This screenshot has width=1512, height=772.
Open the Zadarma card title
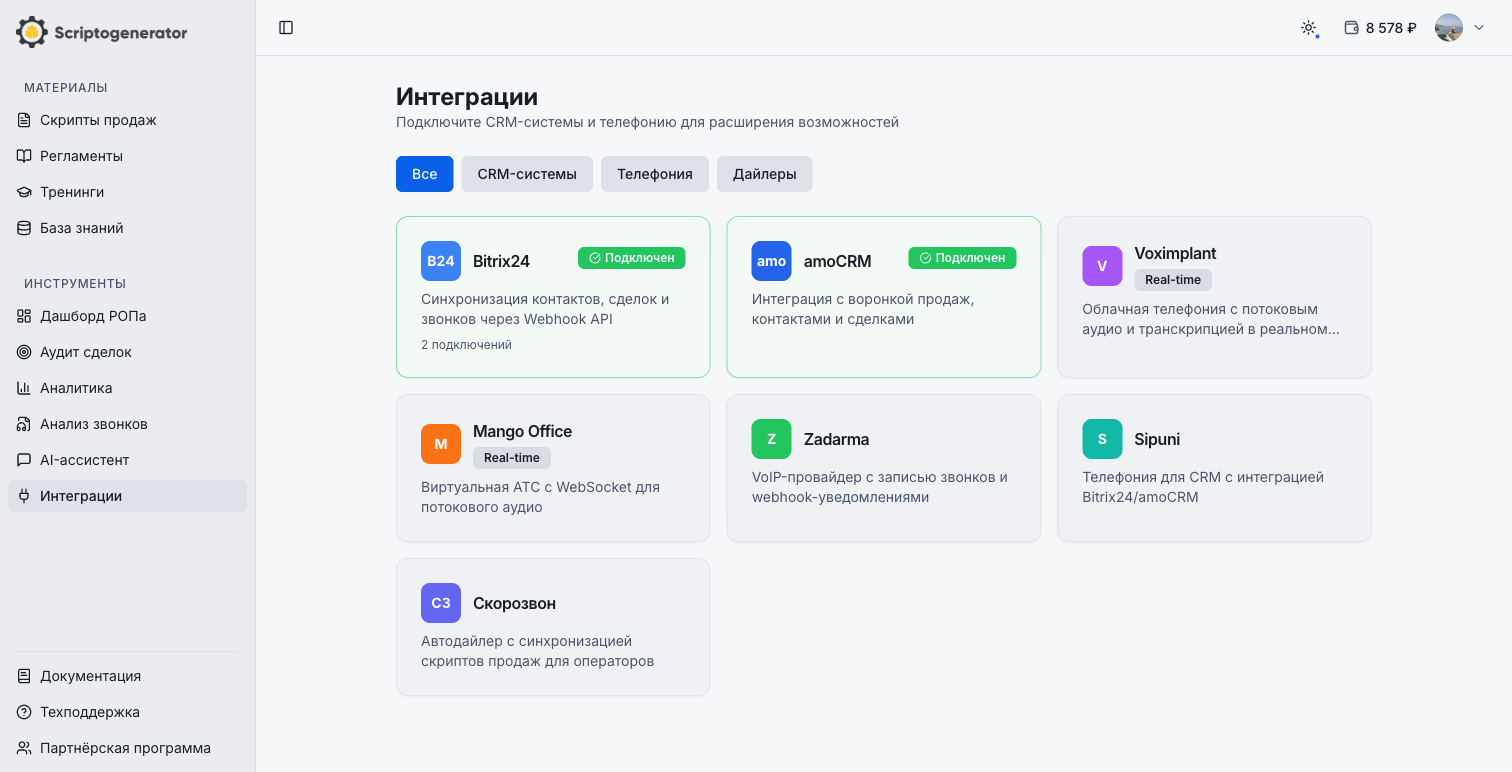(x=836, y=439)
